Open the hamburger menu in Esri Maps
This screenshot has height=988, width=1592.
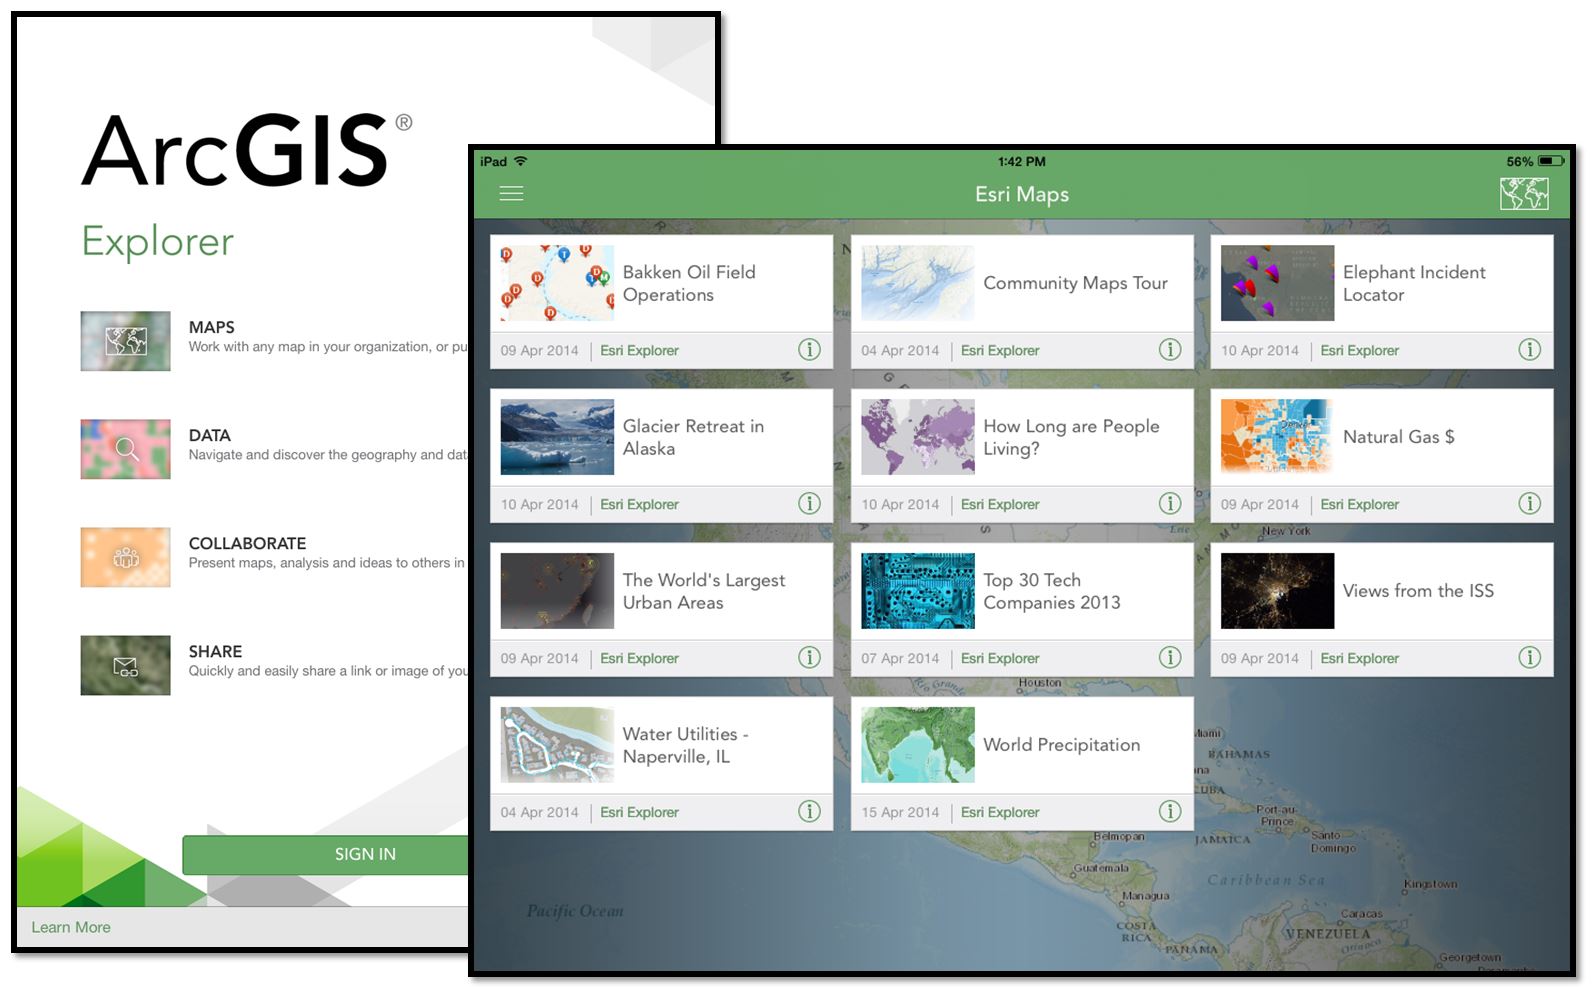(511, 194)
